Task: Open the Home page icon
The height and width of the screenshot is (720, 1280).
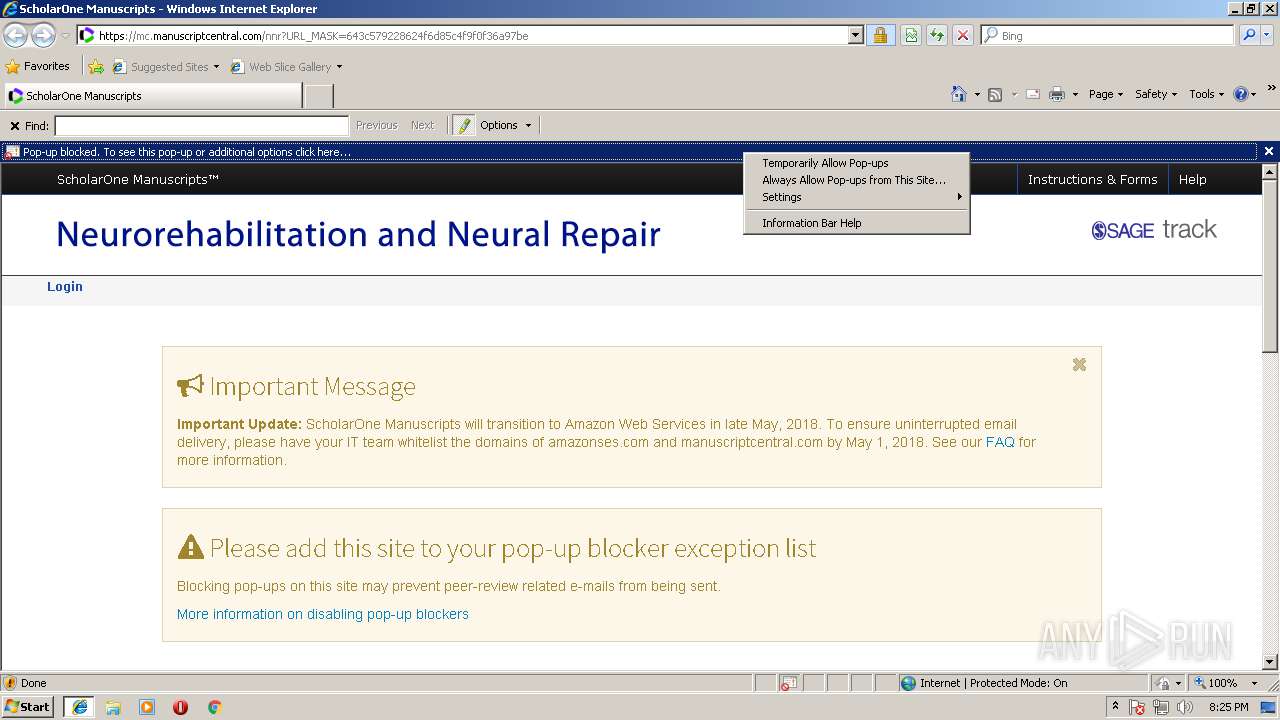Action: tap(958, 94)
